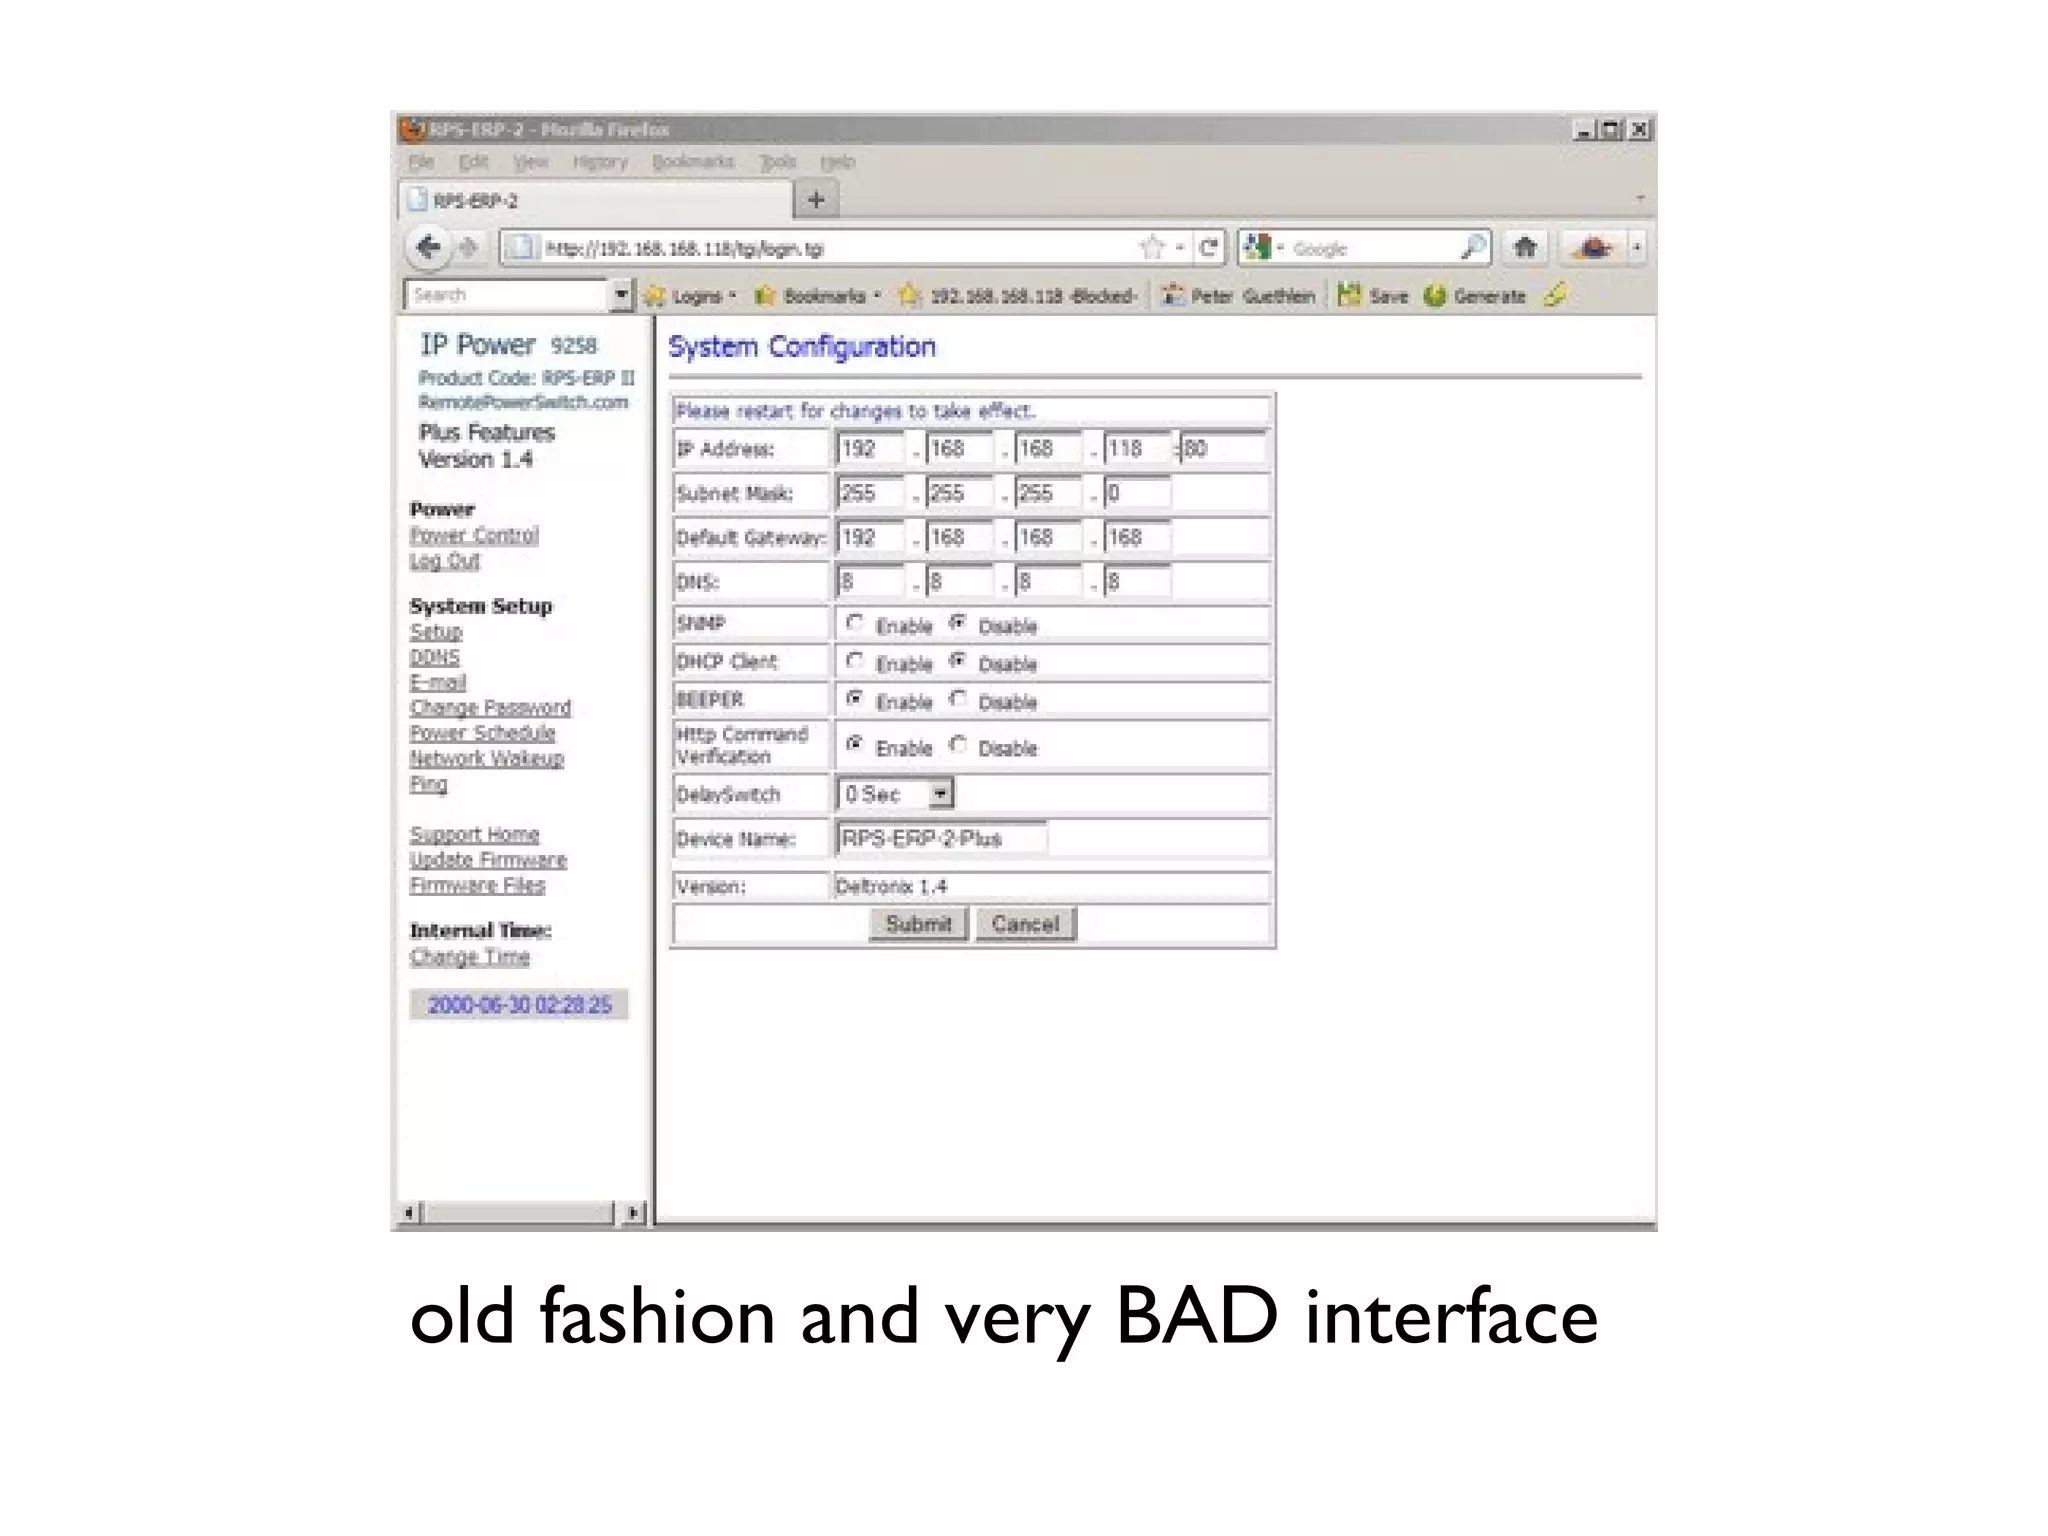Bookmark the page with star icon
The image size is (2048, 1536).
[x=1152, y=247]
